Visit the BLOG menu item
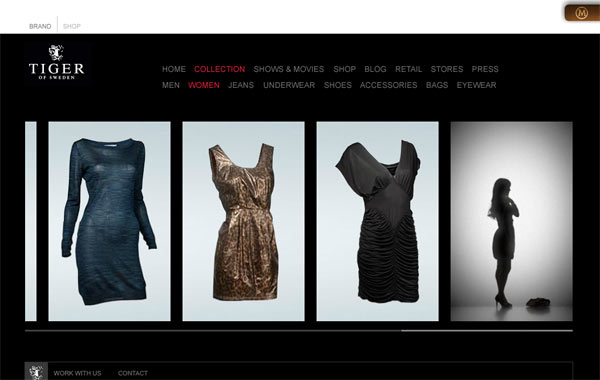 (x=375, y=69)
